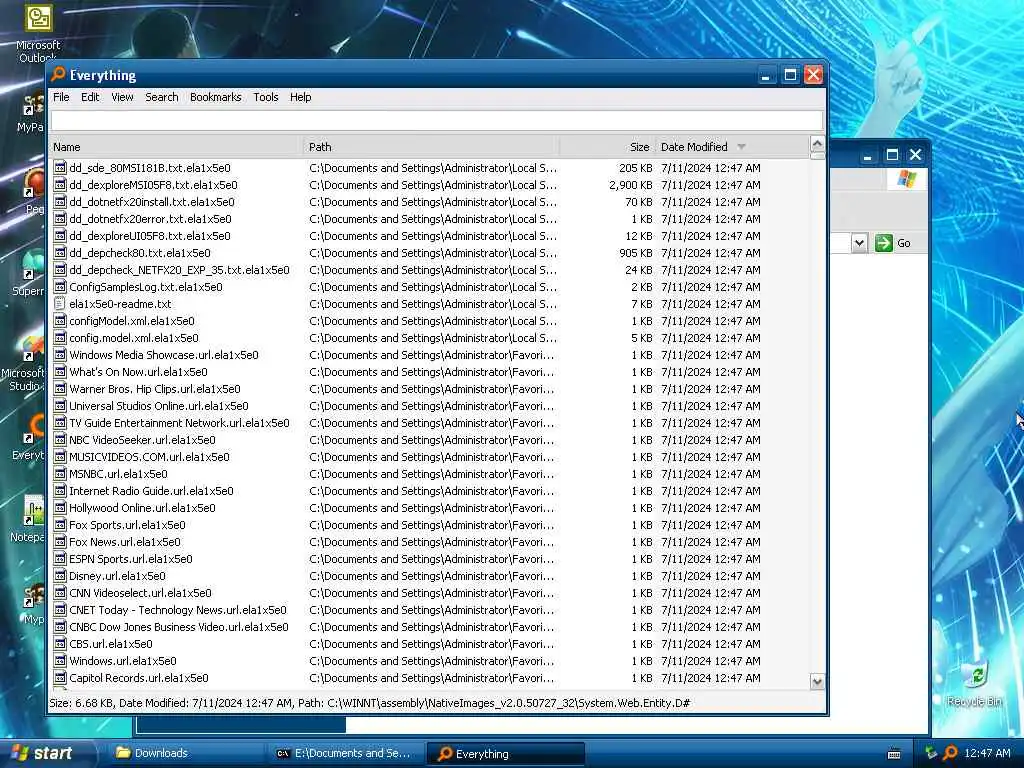Open the address dropdown arrow beside Go
Screen dimensions: 1024x768
click(x=859, y=243)
